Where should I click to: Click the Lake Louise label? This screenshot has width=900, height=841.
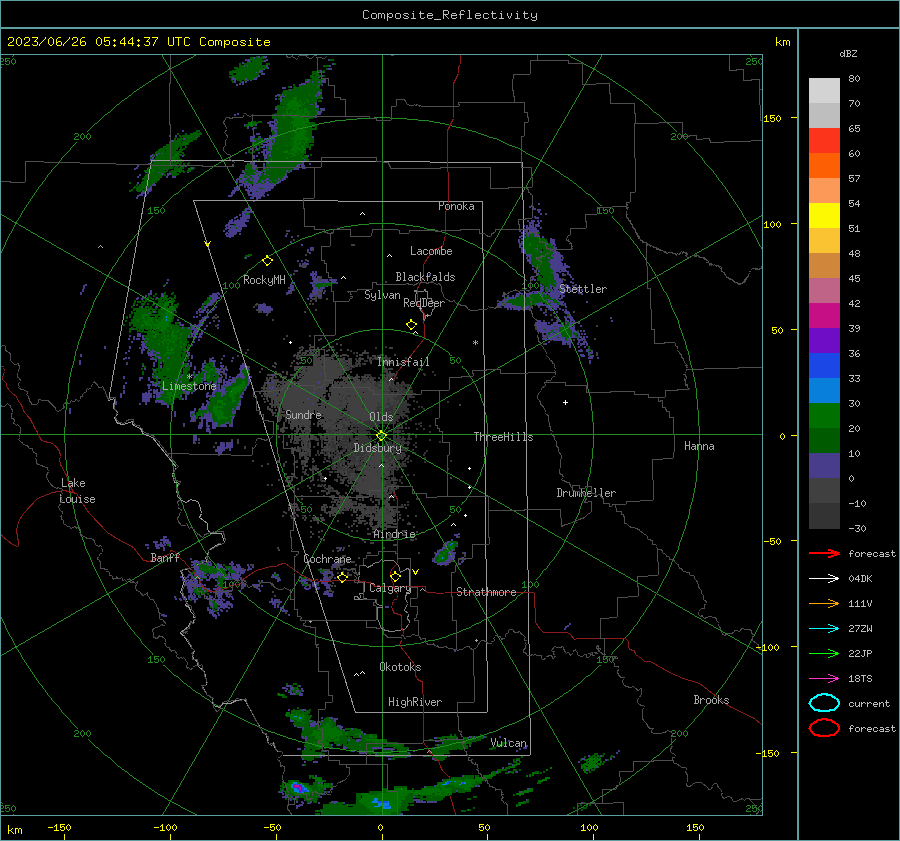pyautogui.click(x=77, y=491)
